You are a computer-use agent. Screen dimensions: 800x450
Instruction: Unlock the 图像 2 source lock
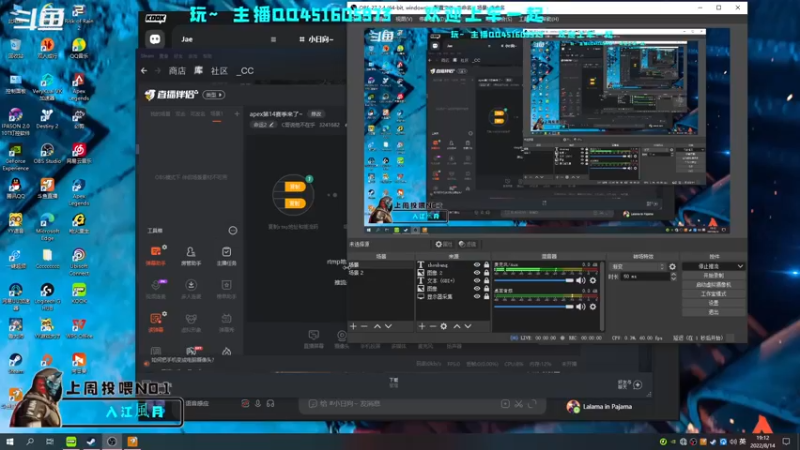[486, 273]
